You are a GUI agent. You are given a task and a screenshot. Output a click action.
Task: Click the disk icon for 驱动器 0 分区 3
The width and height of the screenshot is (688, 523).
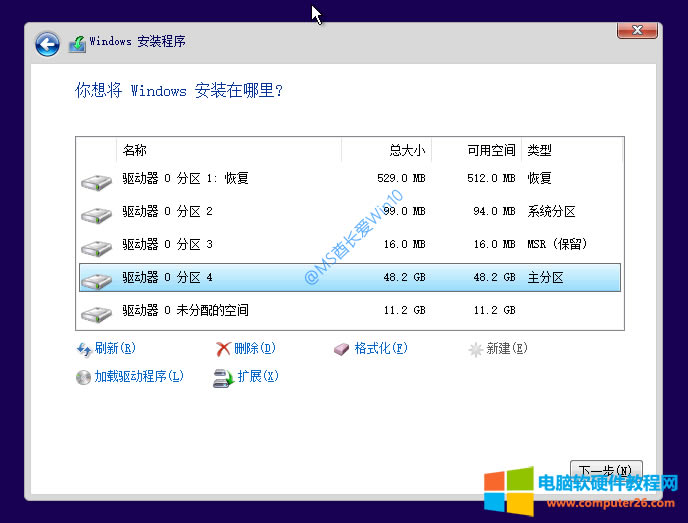[x=97, y=248]
